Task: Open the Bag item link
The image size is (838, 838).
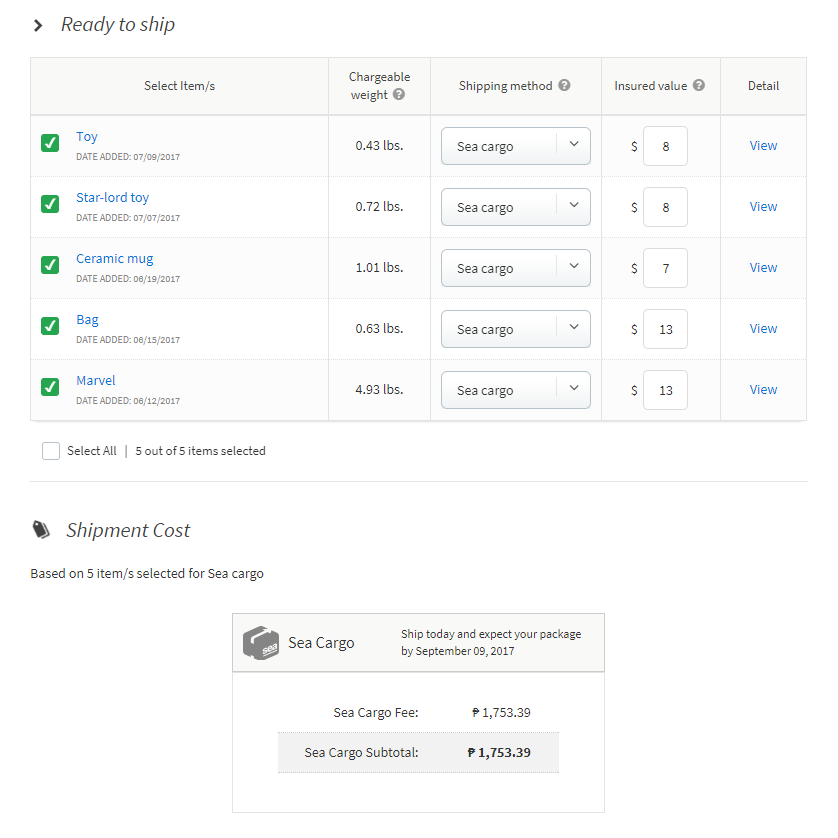Action: [x=88, y=320]
